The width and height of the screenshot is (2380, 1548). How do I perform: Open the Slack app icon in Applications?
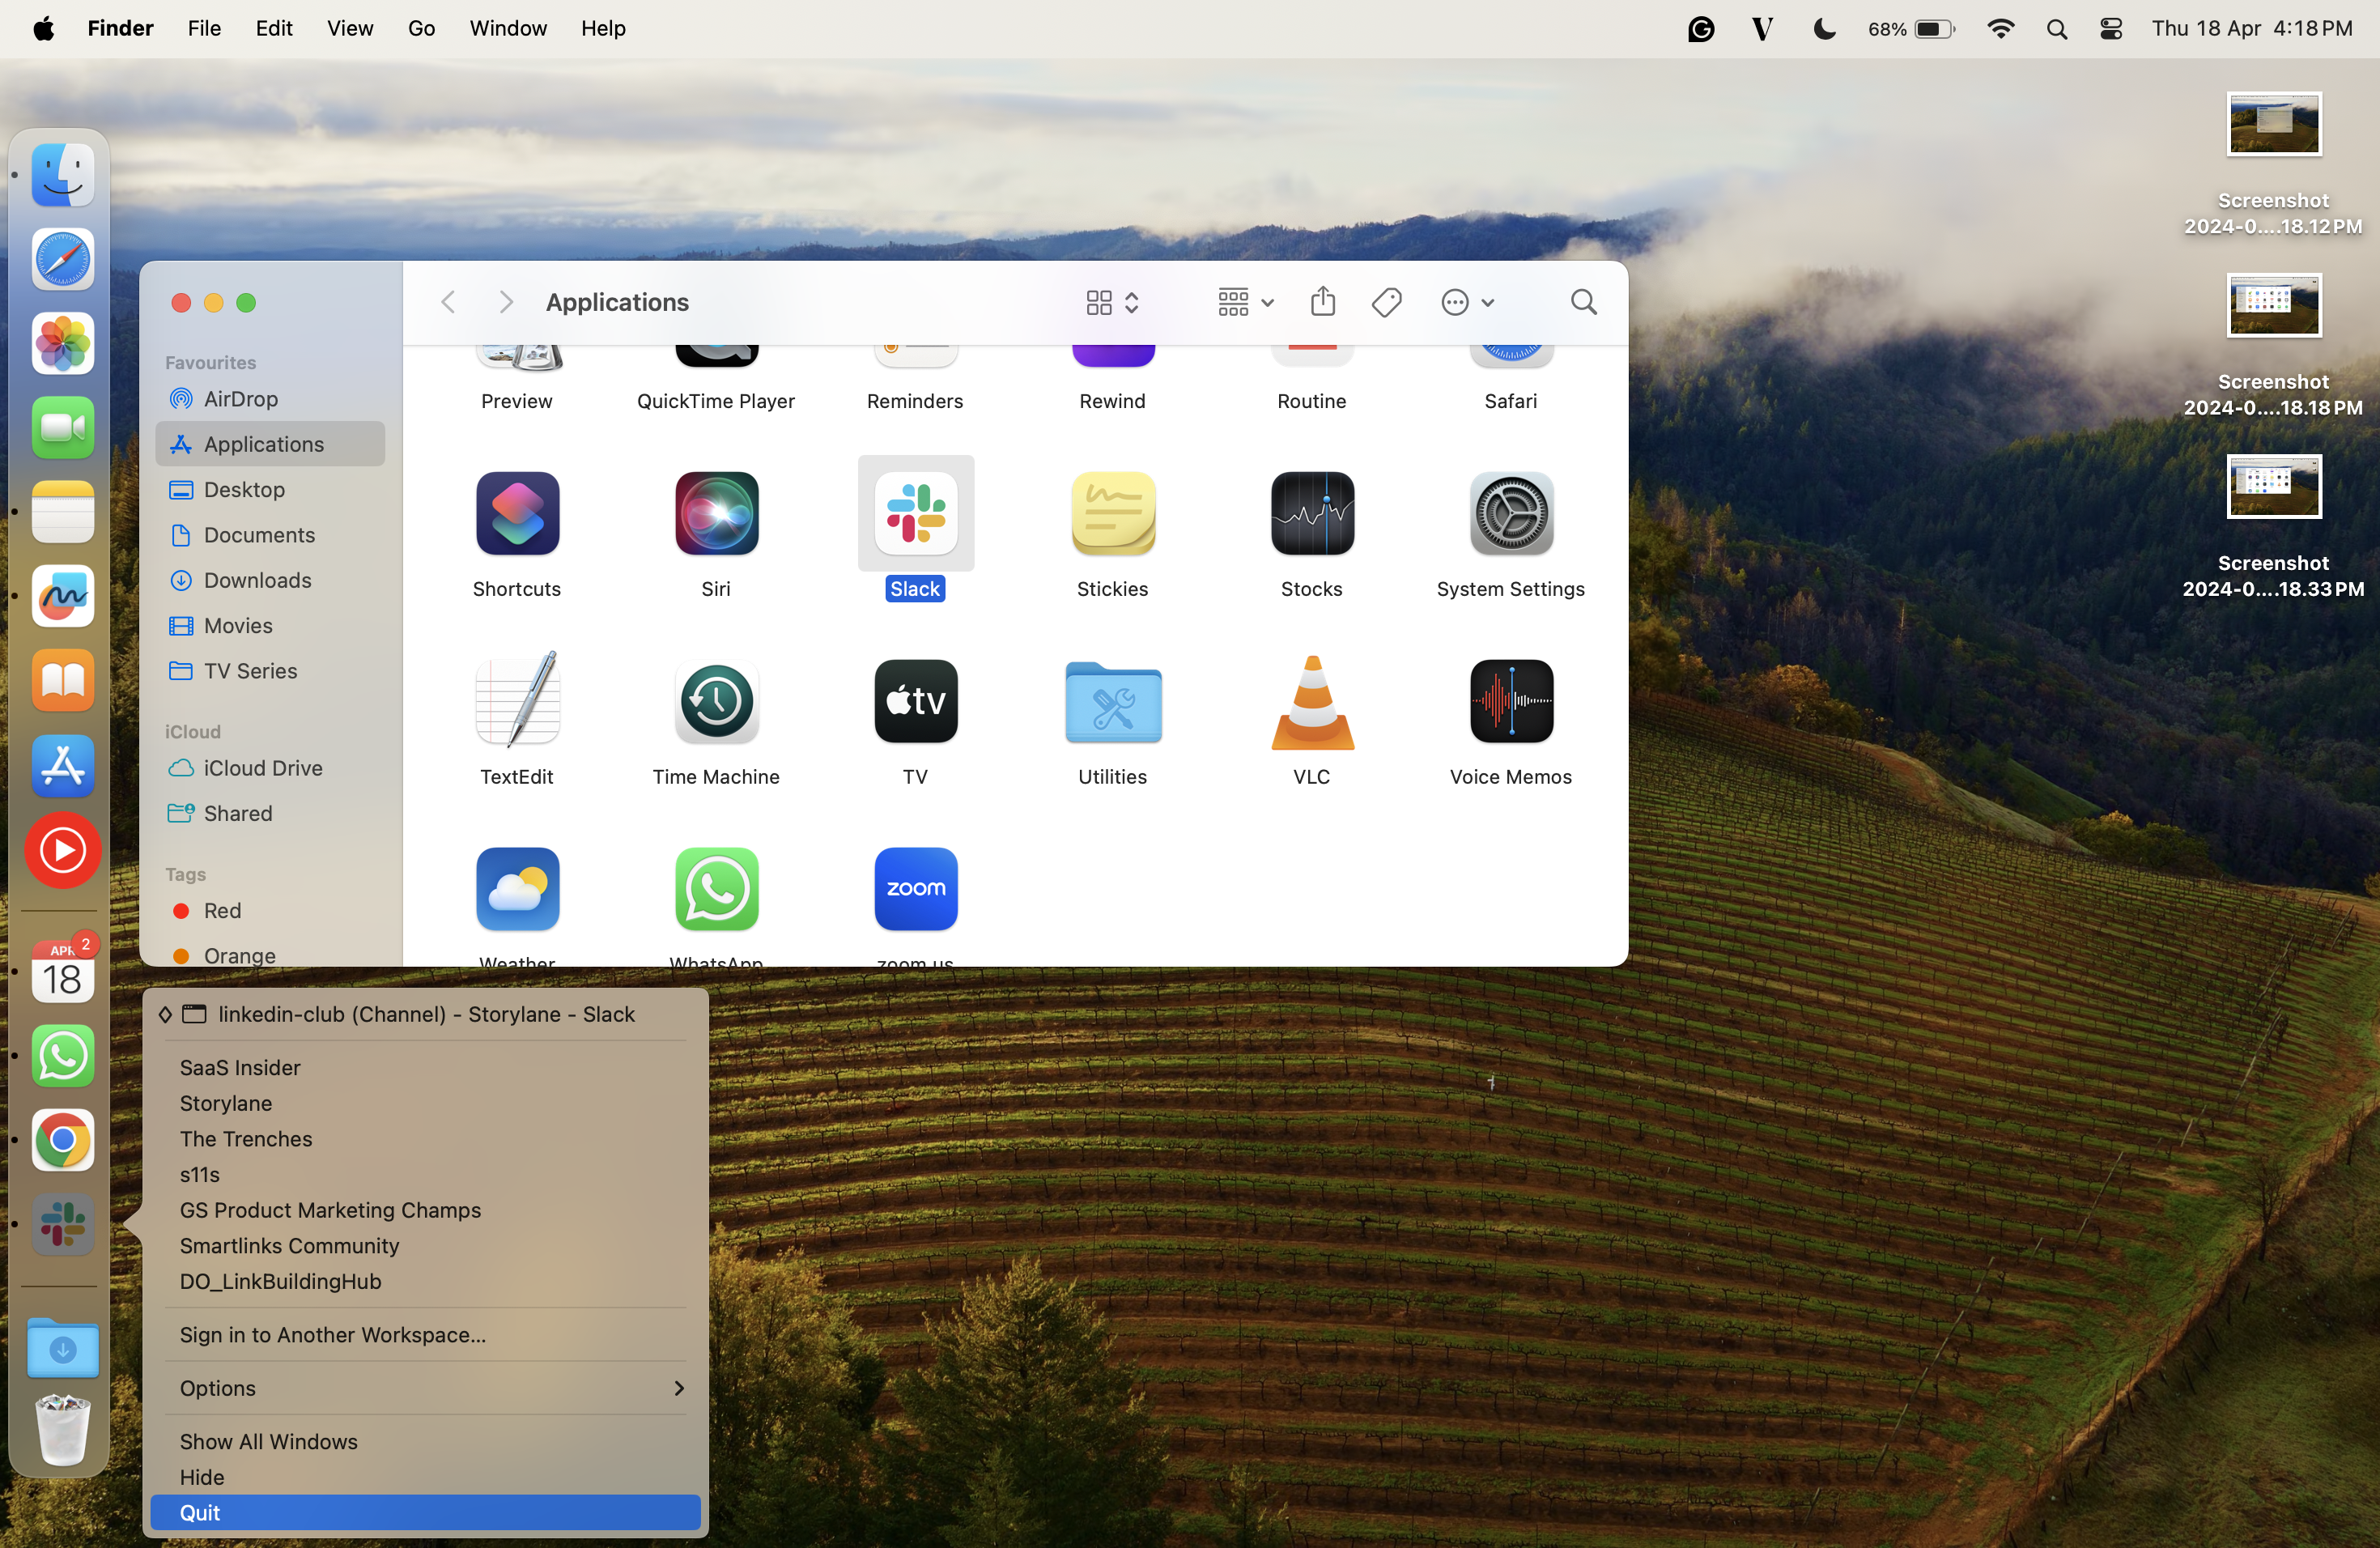tap(915, 514)
